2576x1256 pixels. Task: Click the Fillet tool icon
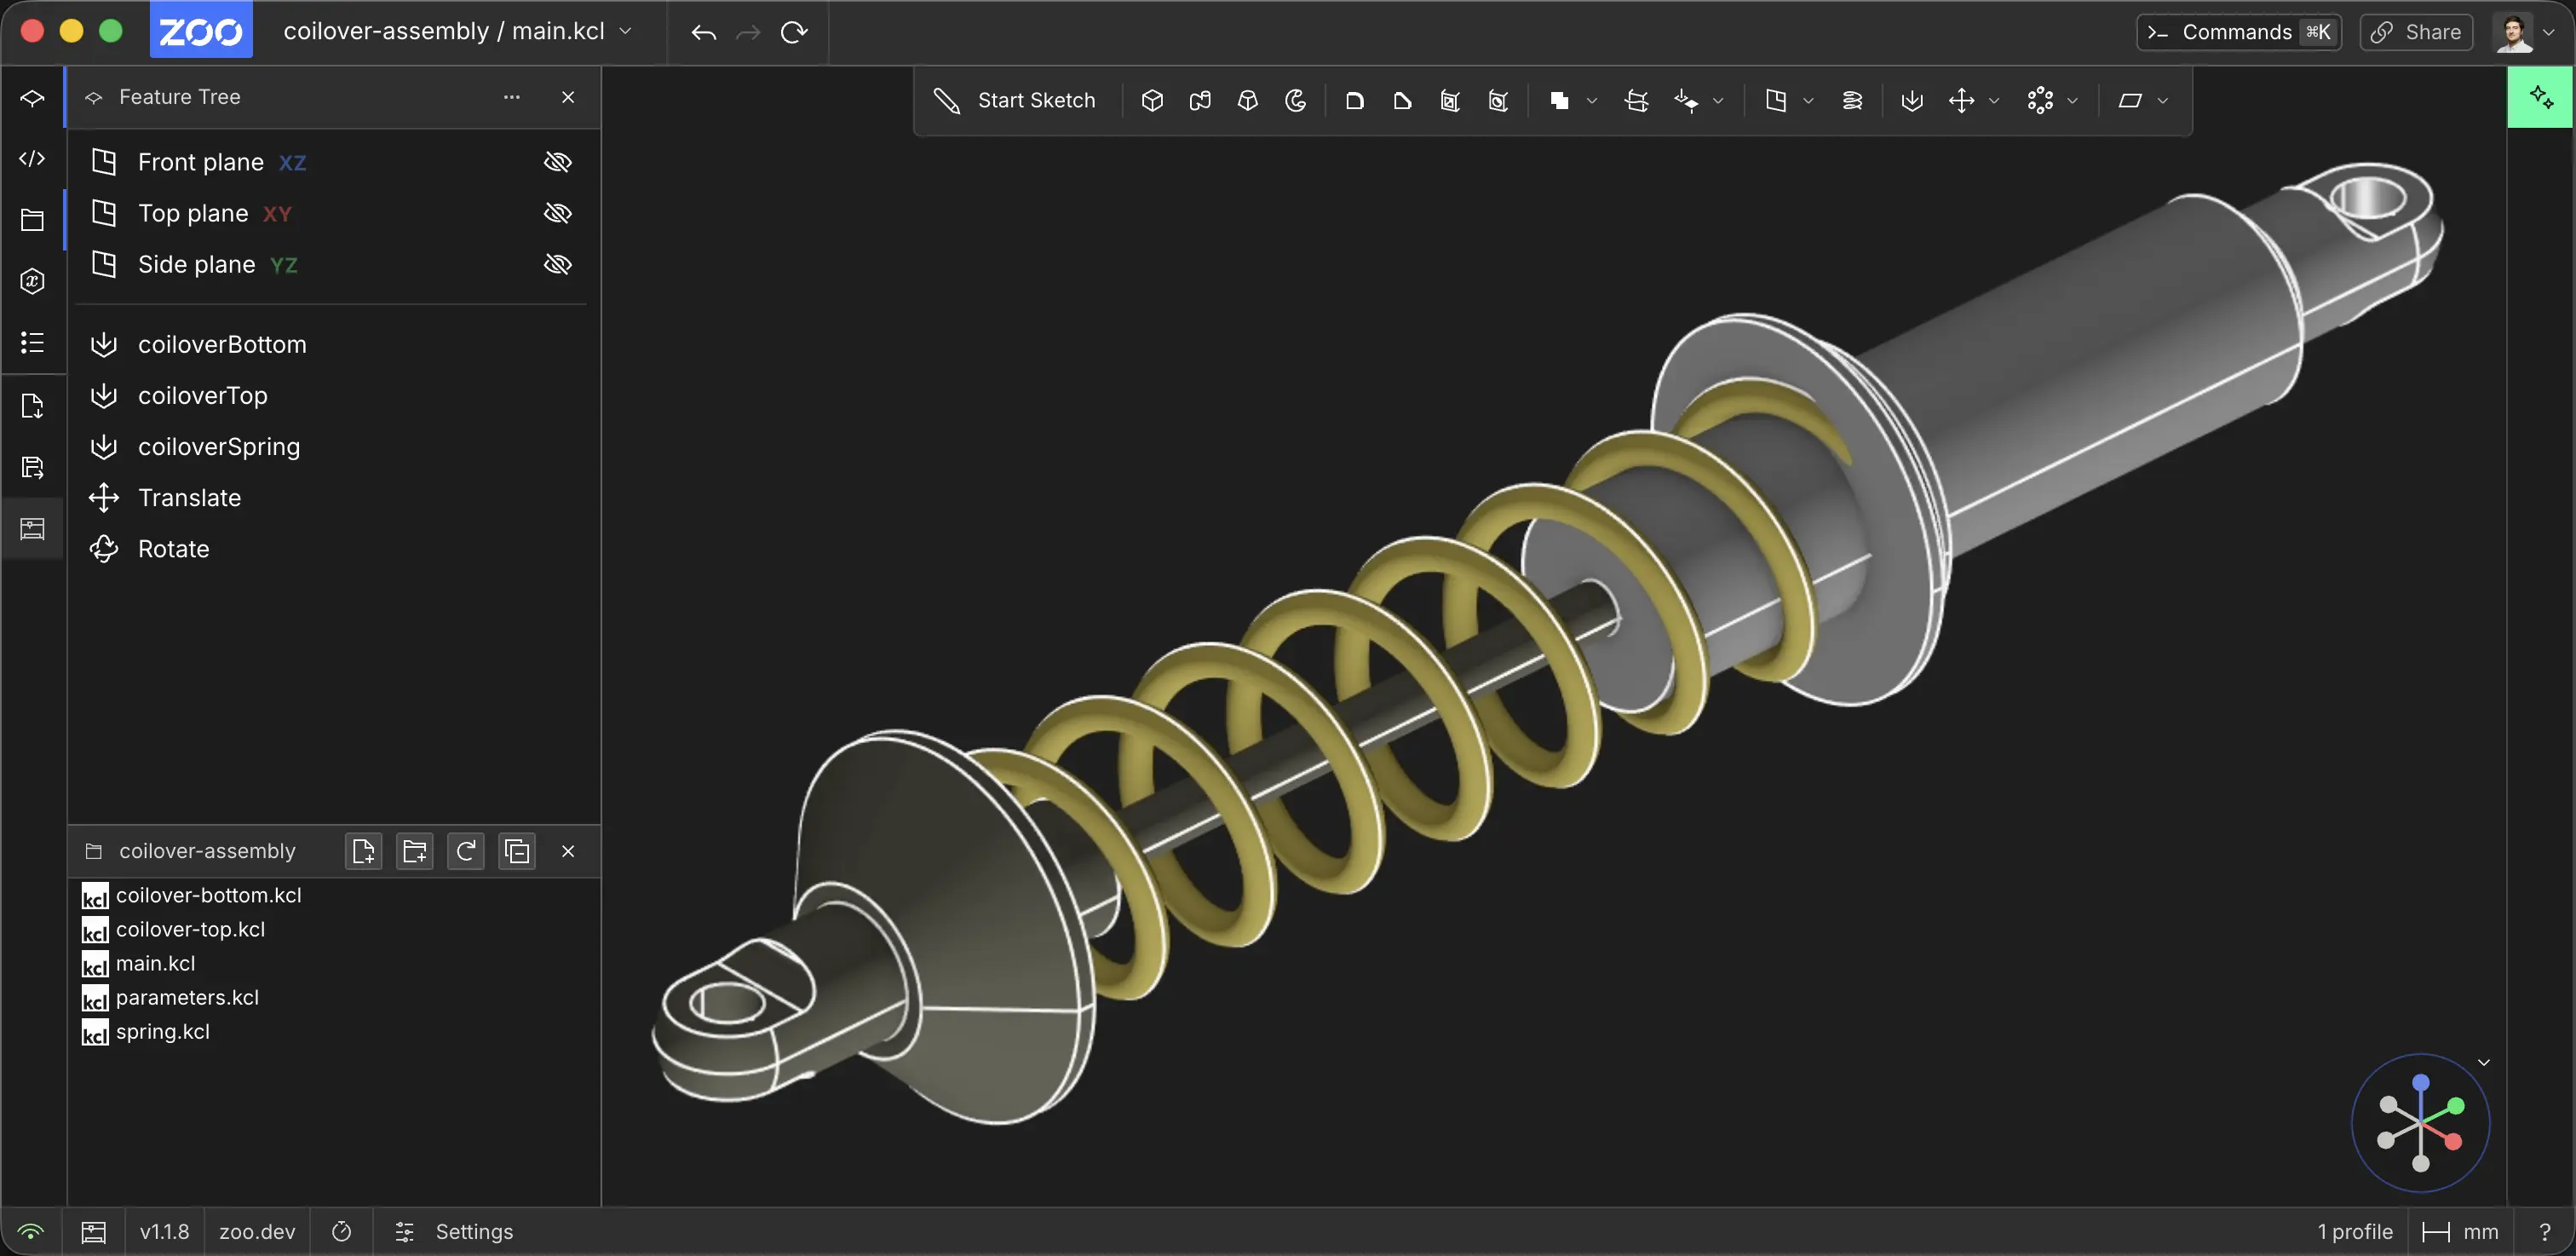point(1354,100)
